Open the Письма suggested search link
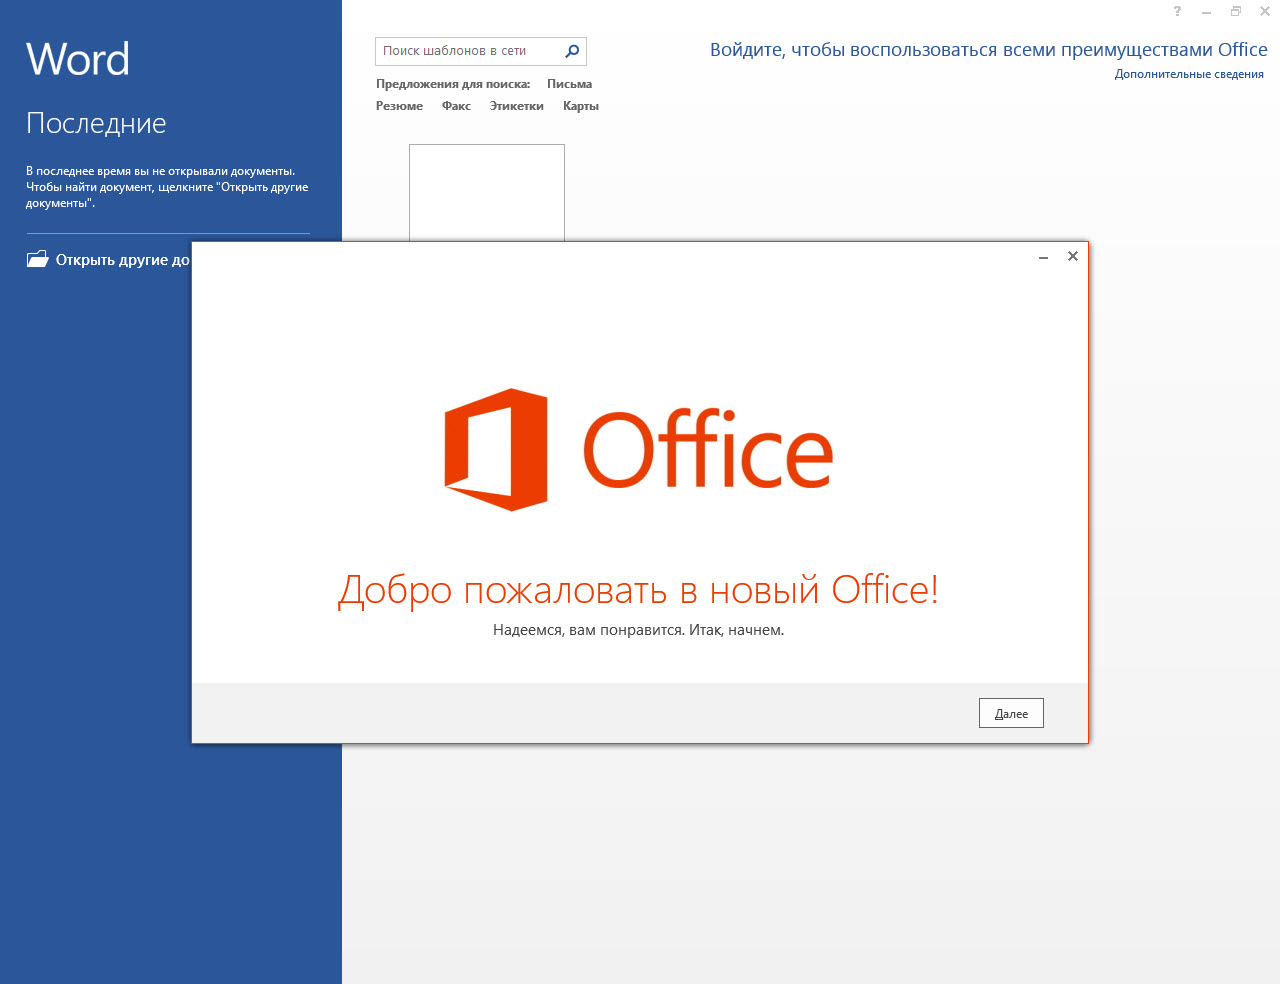Screen dimensions: 1280x984 click(x=569, y=84)
